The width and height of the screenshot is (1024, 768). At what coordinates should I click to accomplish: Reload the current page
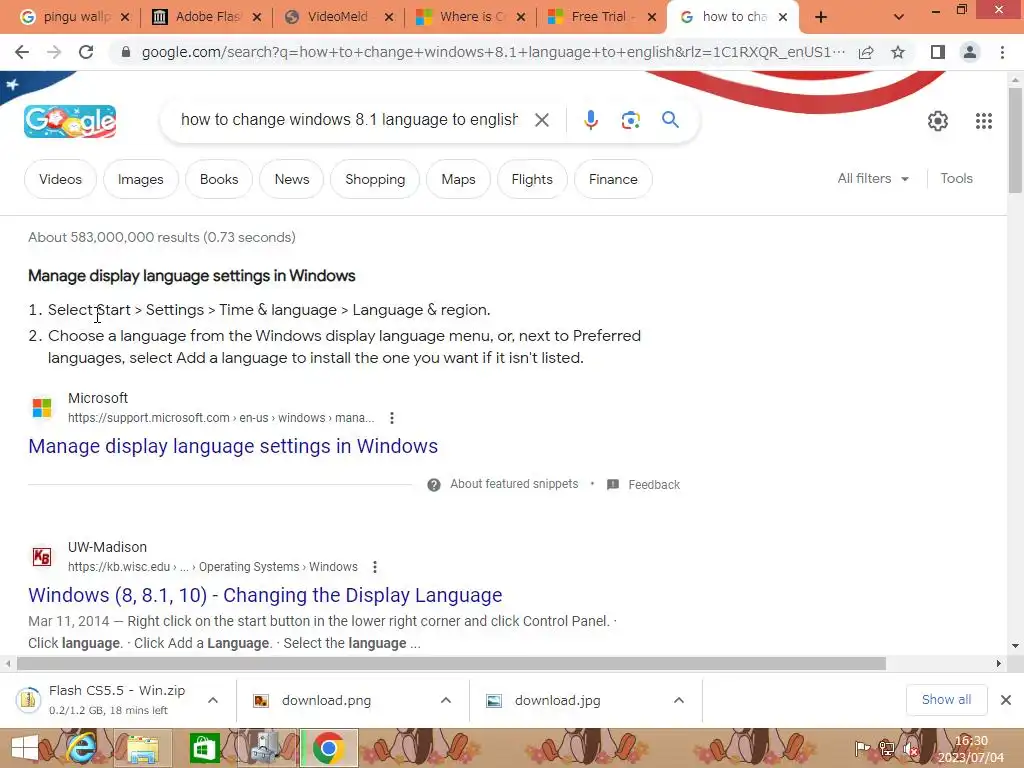(86, 52)
